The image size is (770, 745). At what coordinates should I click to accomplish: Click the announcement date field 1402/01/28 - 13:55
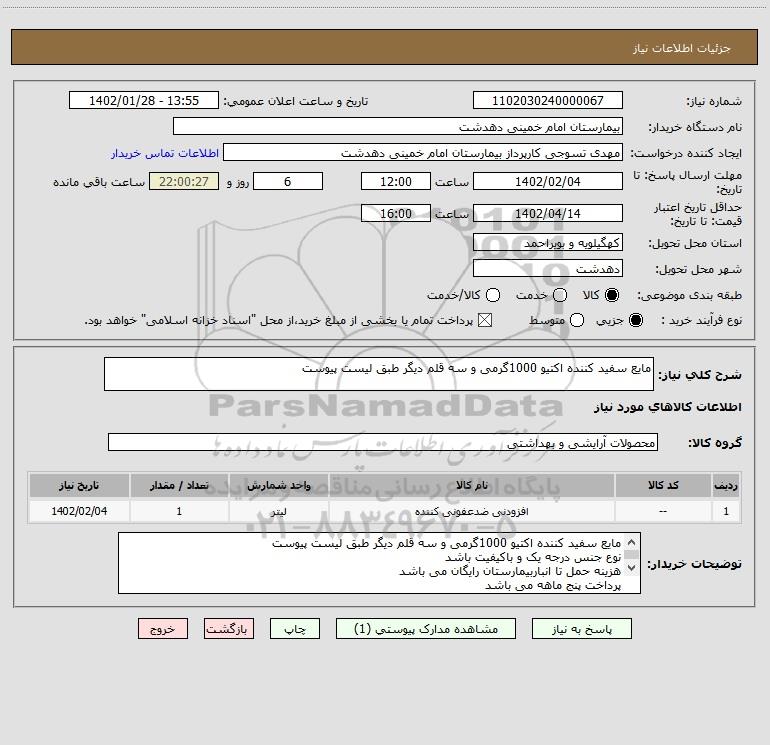144,101
